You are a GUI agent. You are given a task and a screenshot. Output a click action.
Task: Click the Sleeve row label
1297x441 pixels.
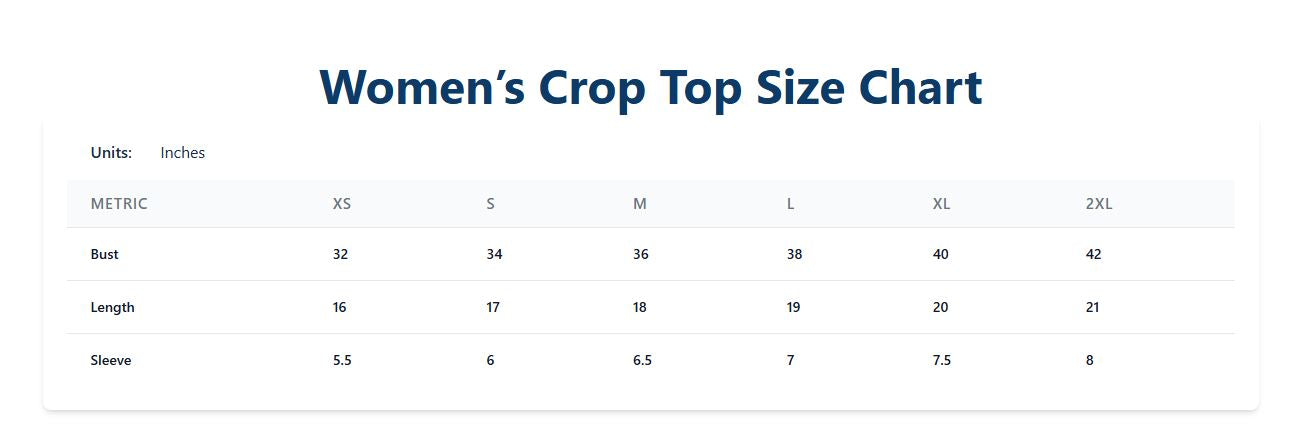[111, 360]
